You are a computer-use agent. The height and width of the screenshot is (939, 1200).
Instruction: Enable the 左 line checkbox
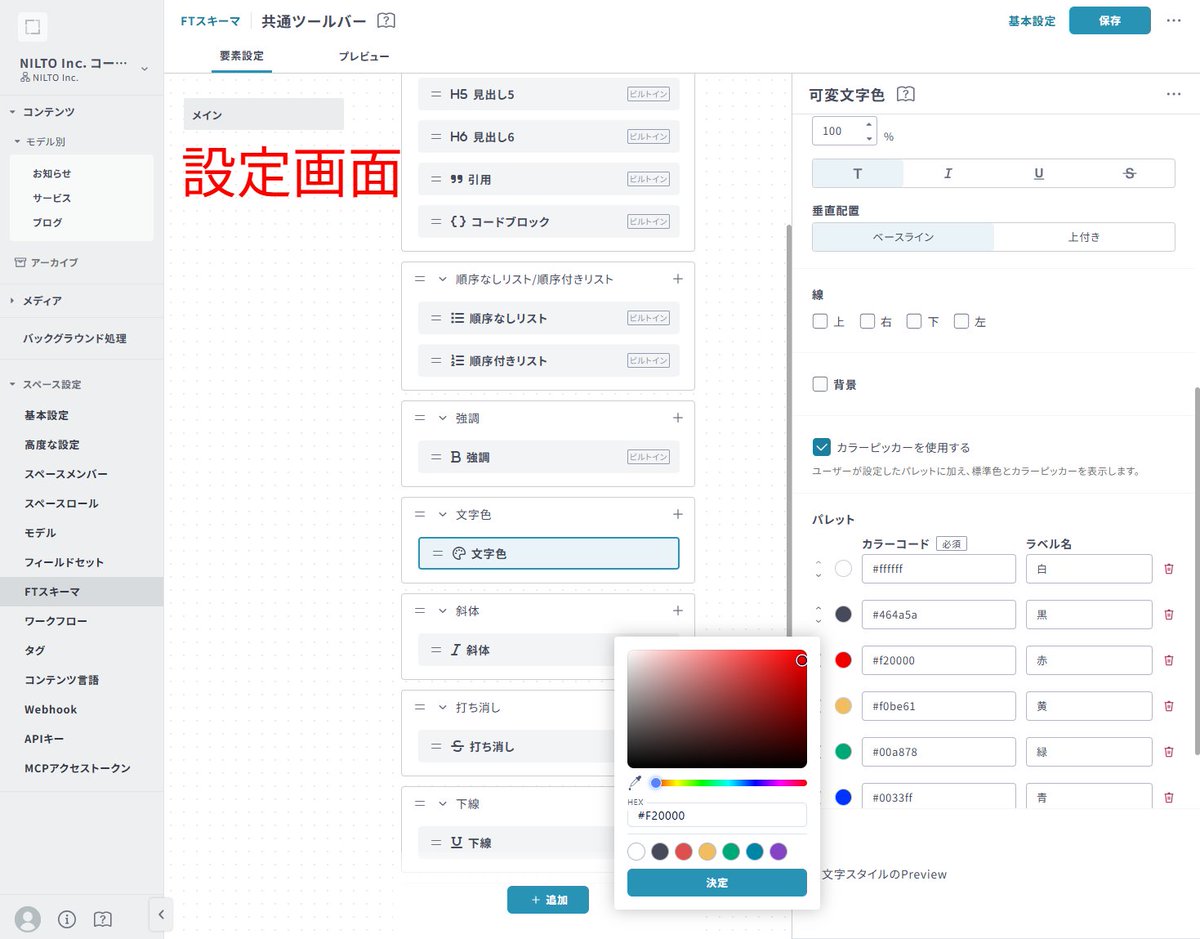click(961, 321)
